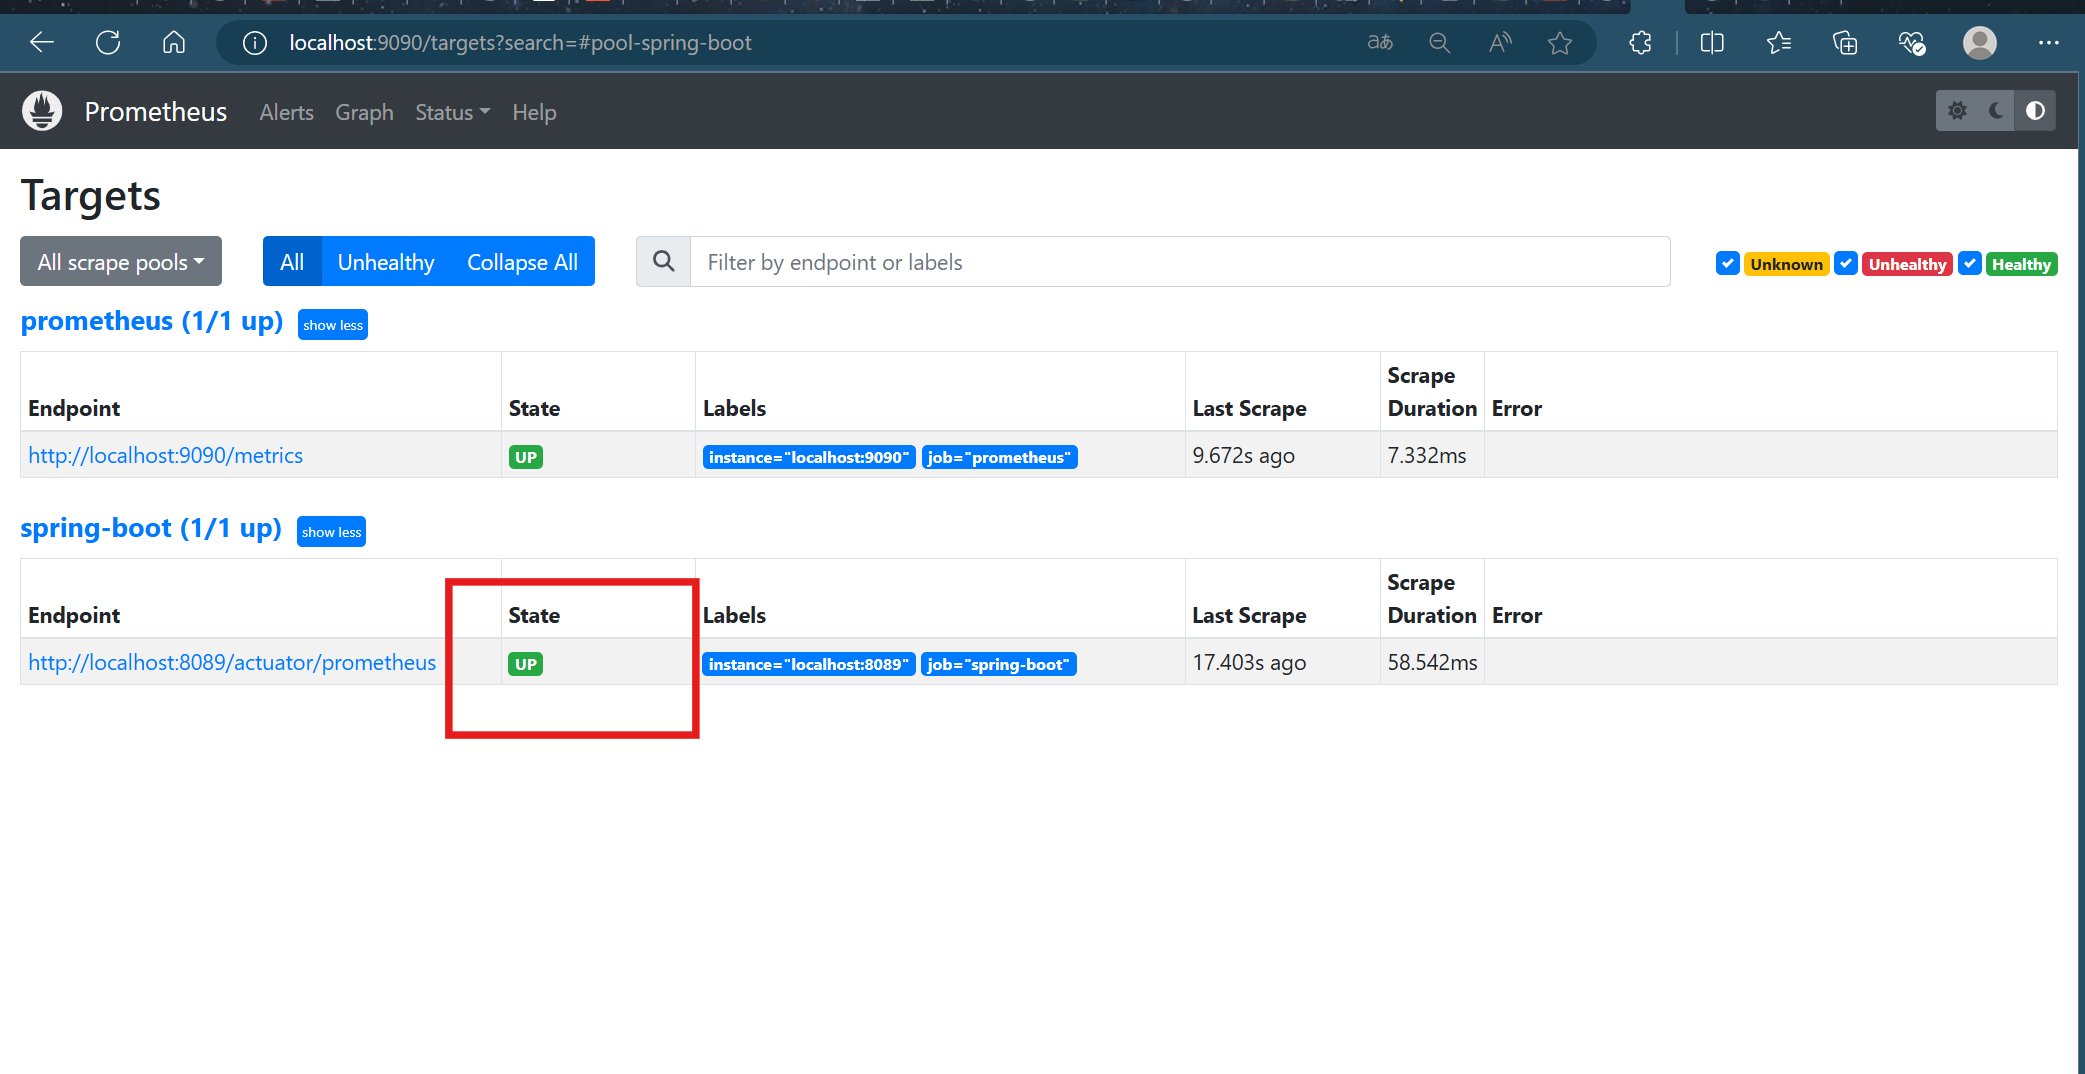Click the translate page icon
The height and width of the screenshot is (1074, 2085).
click(x=1380, y=42)
